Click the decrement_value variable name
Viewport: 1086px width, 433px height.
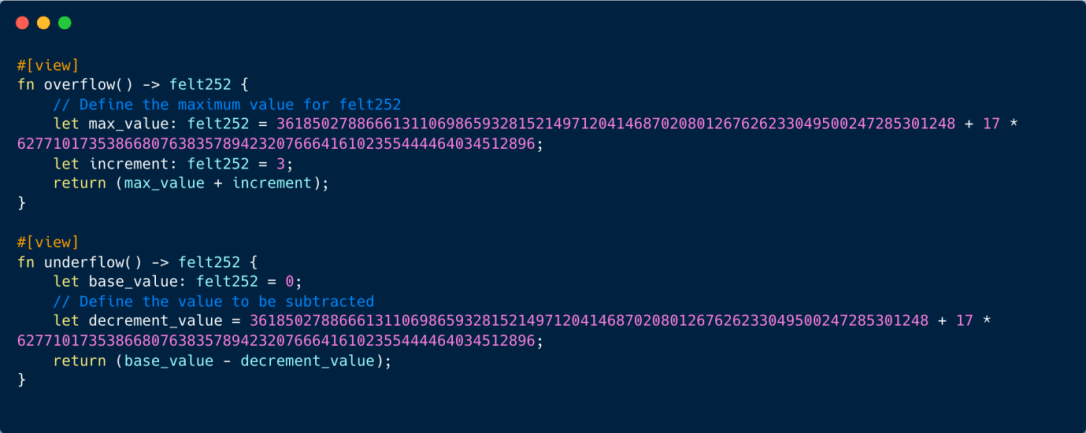(155, 321)
